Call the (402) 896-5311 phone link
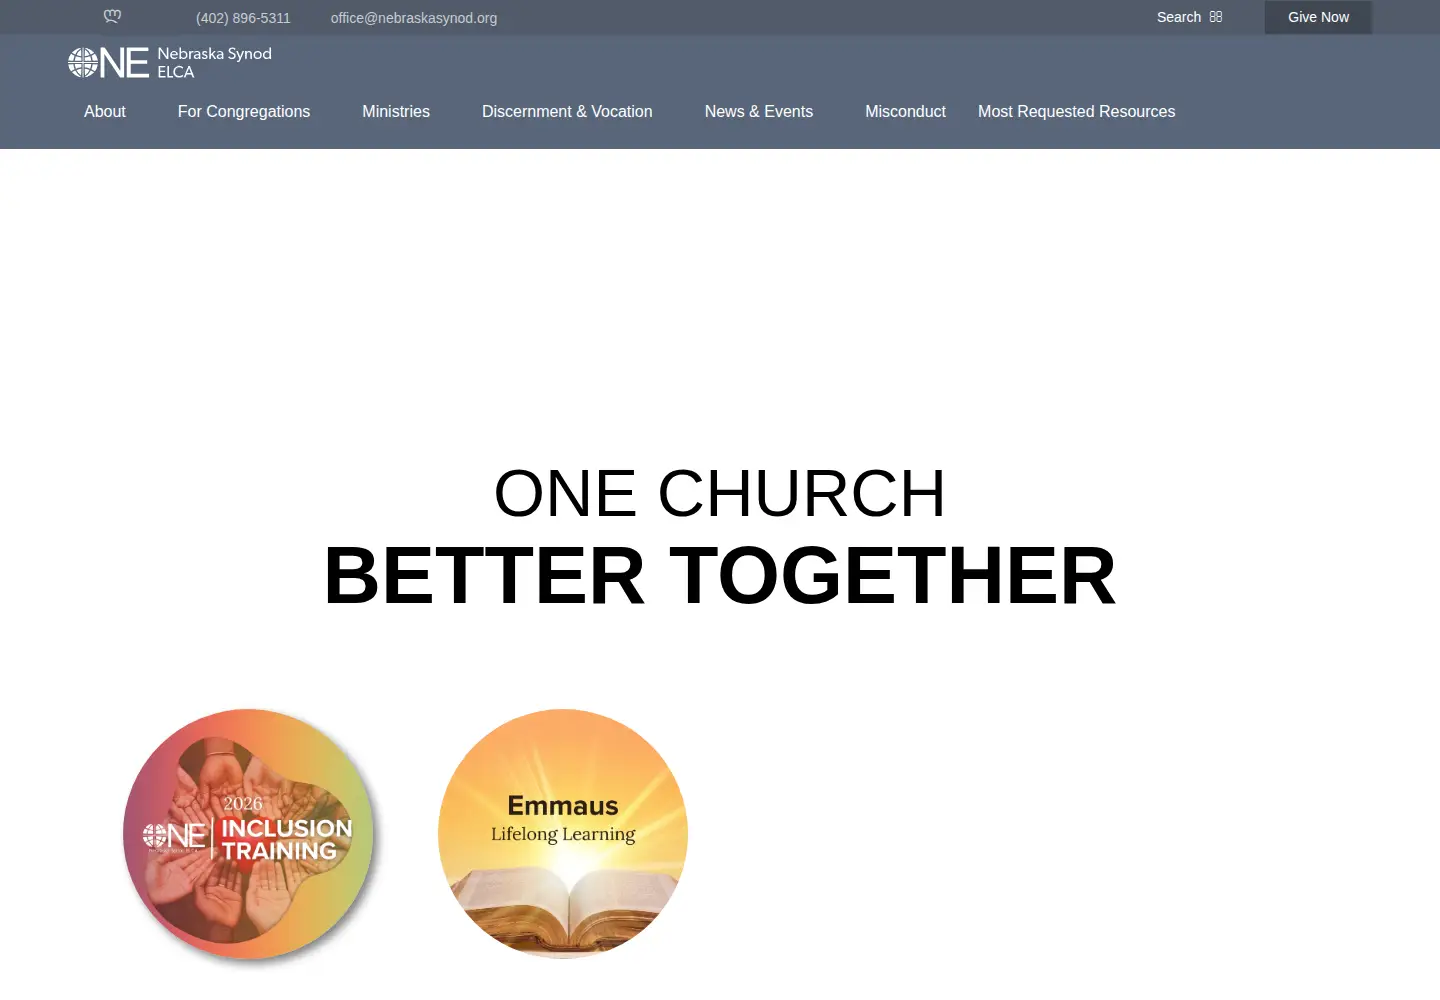This screenshot has height=1000, width=1440. 243,18
